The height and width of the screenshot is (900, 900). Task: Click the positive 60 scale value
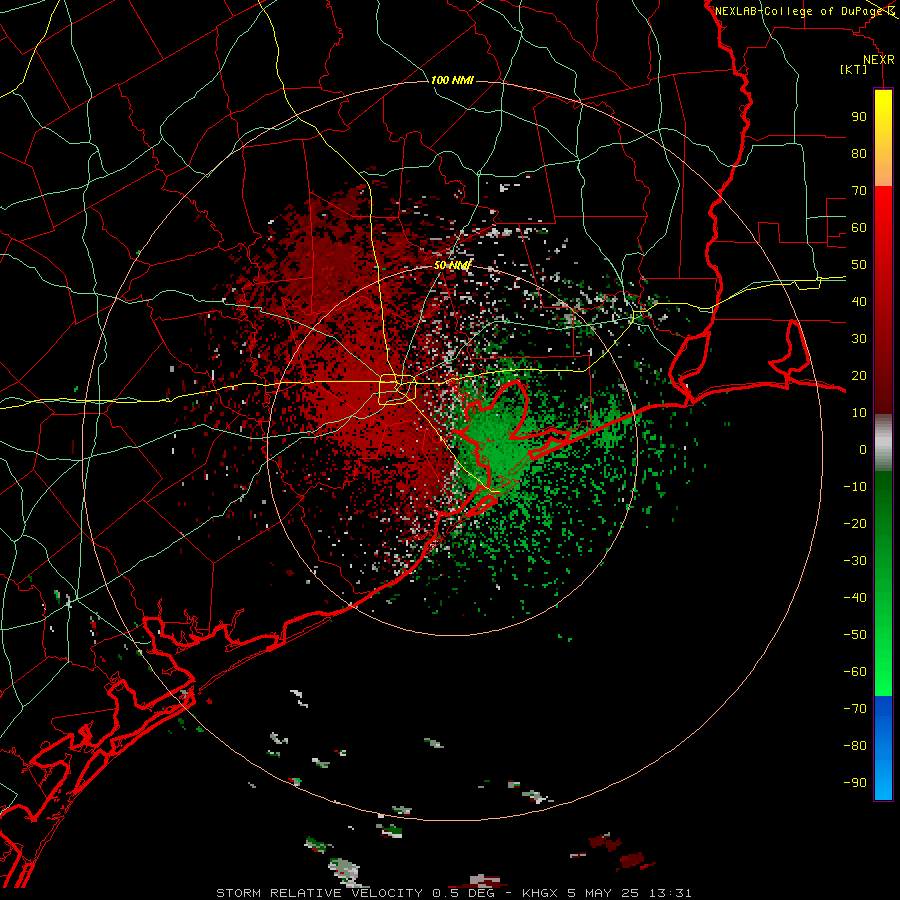859,227
